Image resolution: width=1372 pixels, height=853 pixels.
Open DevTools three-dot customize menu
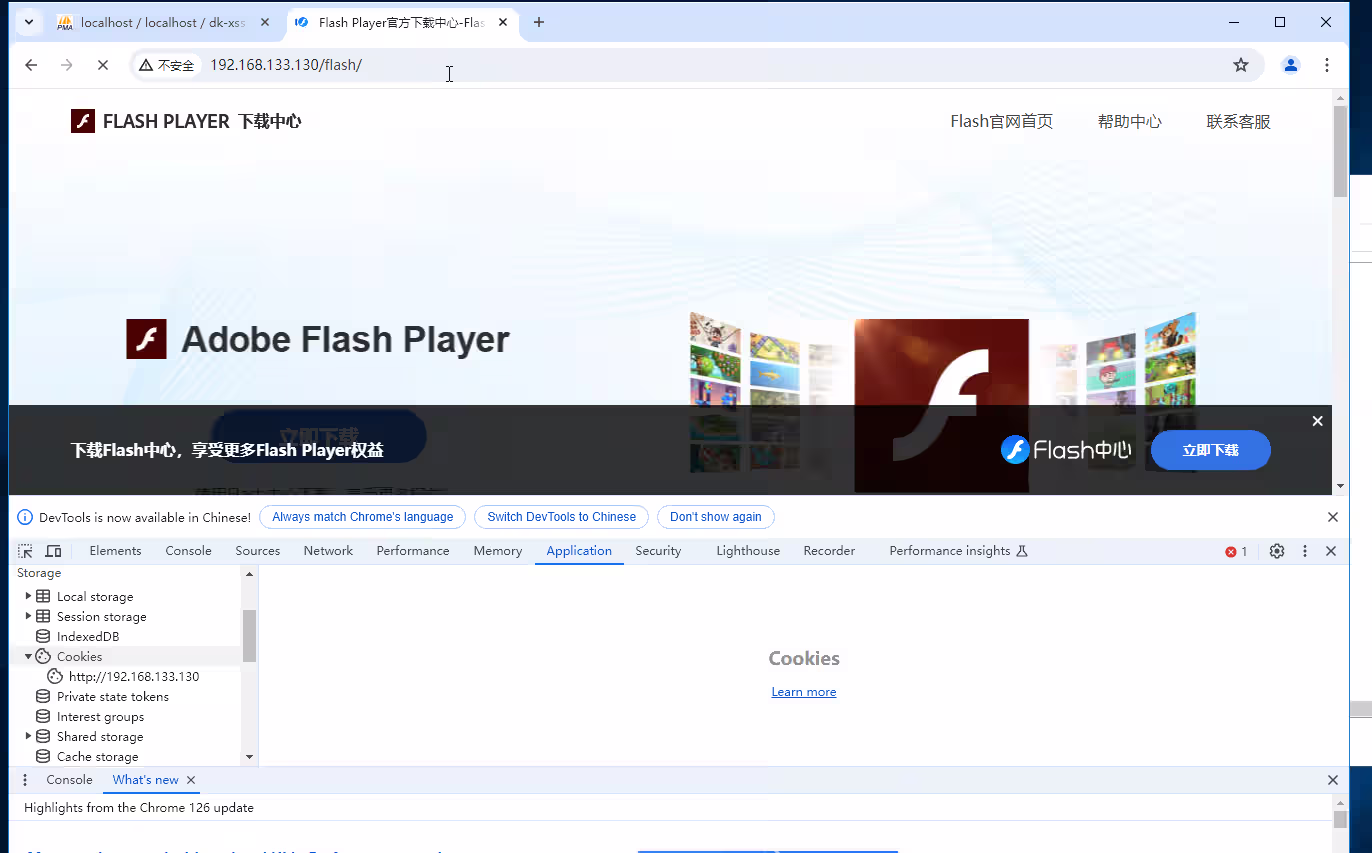click(x=1305, y=551)
